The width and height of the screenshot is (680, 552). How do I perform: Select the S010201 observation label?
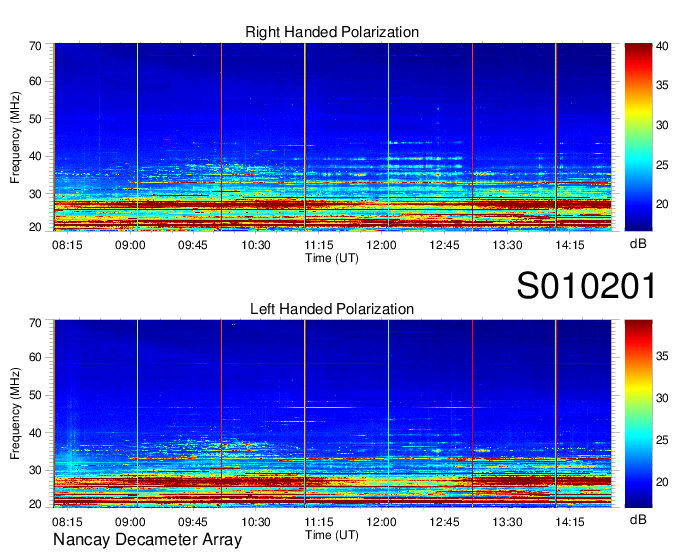coord(586,286)
